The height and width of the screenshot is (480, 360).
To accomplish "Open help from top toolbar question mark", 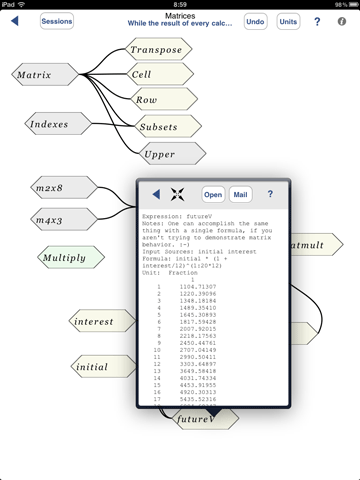I will click(x=317, y=22).
